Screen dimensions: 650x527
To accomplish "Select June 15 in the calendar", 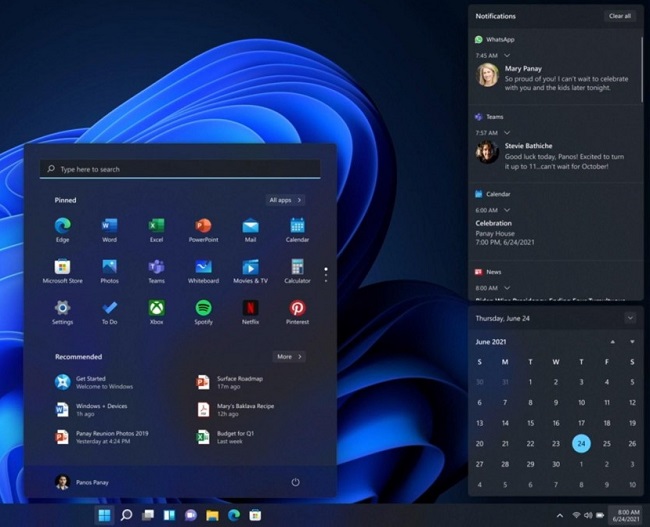I will click(530, 423).
